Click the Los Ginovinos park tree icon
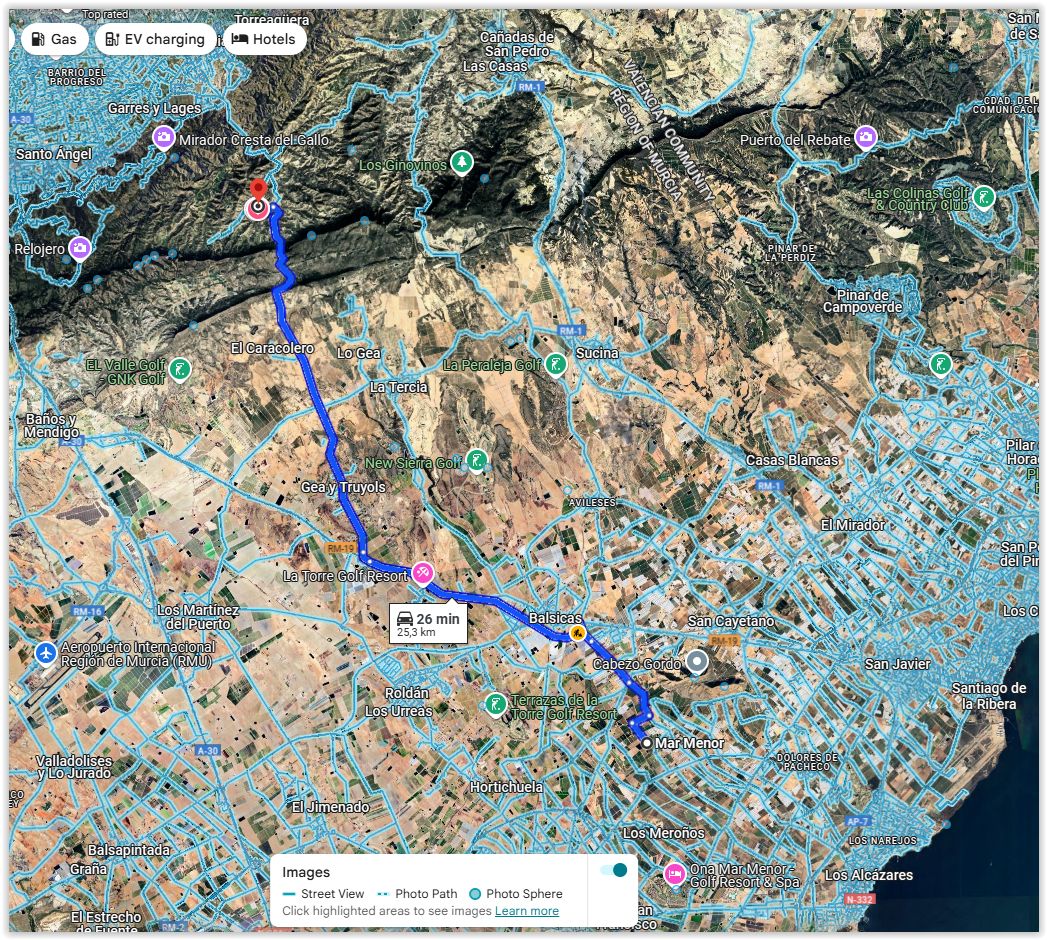This screenshot has height=940, width=1047. coord(462,162)
